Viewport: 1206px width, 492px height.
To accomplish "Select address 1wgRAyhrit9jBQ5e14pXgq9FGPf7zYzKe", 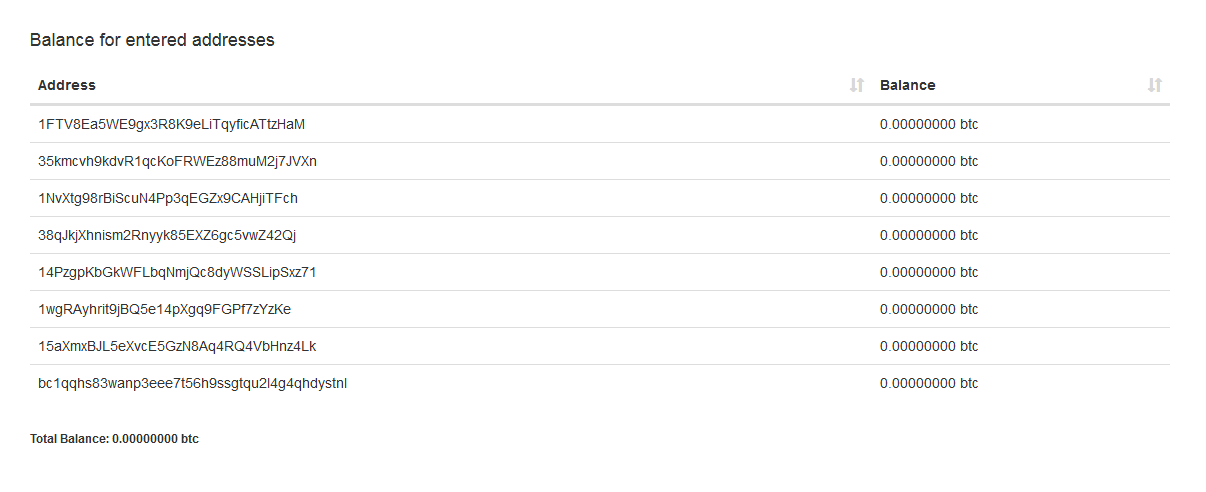I will tap(164, 309).
